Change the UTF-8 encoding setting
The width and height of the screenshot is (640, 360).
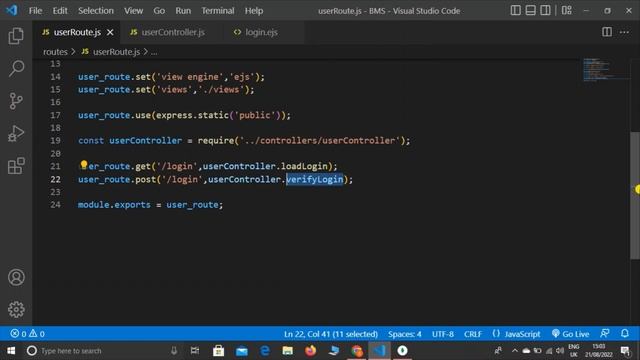point(443,334)
